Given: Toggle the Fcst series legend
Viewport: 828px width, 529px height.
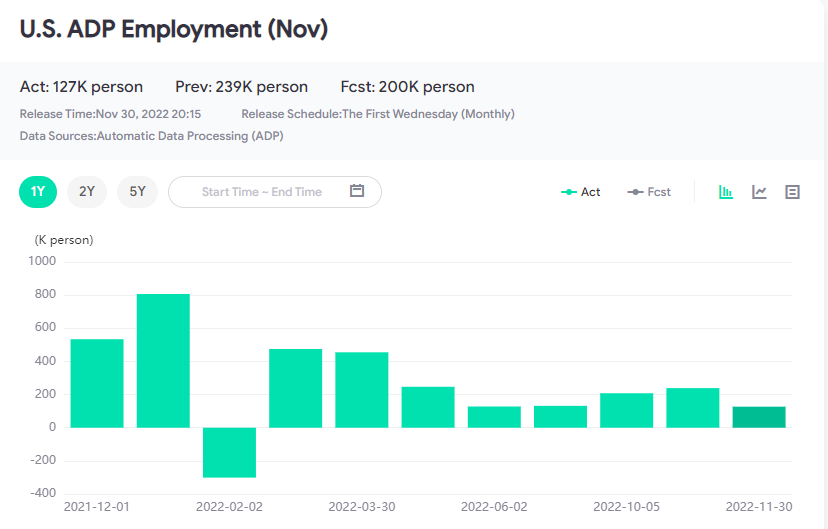Looking at the screenshot, I should coord(649,192).
